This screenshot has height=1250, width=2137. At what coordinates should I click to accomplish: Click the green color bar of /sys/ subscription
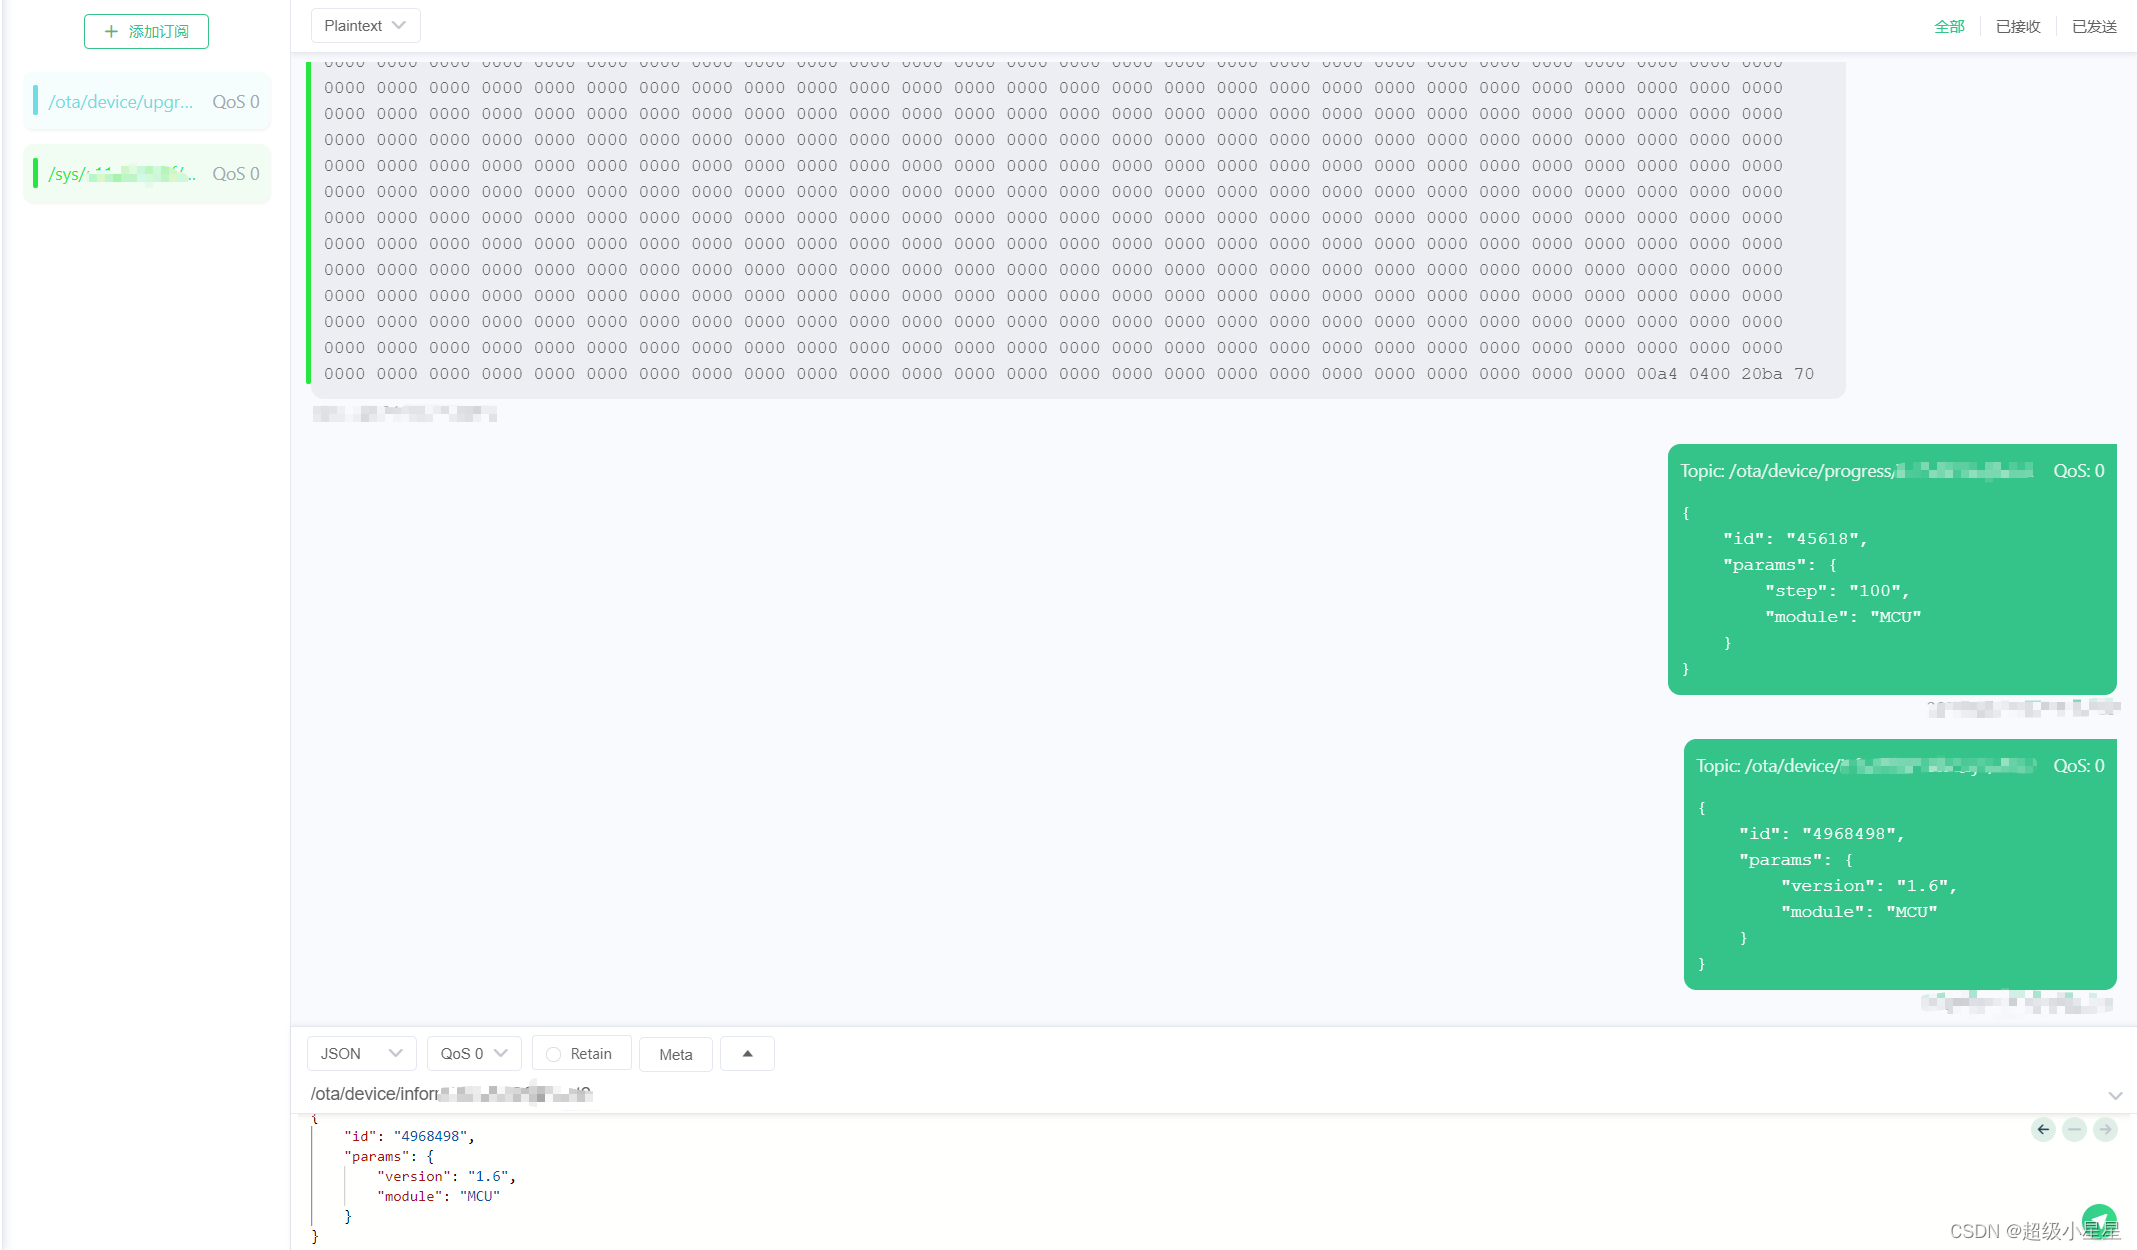coord(36,174)
